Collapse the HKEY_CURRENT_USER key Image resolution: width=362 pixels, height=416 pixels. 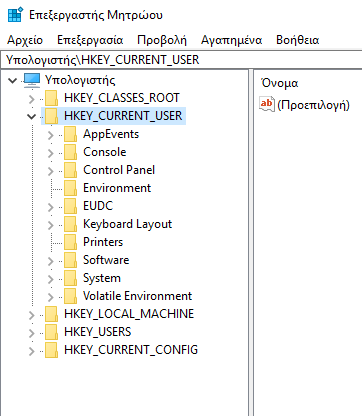[x=32, y=117]
